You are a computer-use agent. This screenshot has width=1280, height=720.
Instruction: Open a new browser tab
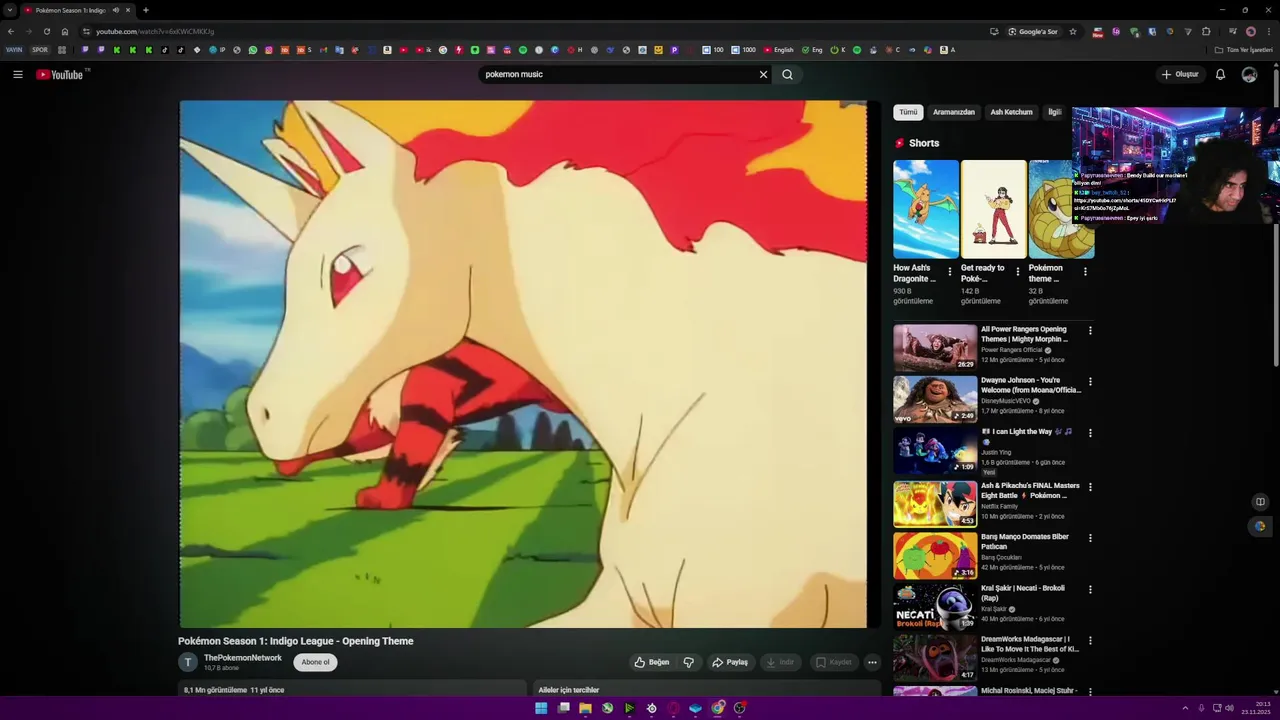point(146,10)
